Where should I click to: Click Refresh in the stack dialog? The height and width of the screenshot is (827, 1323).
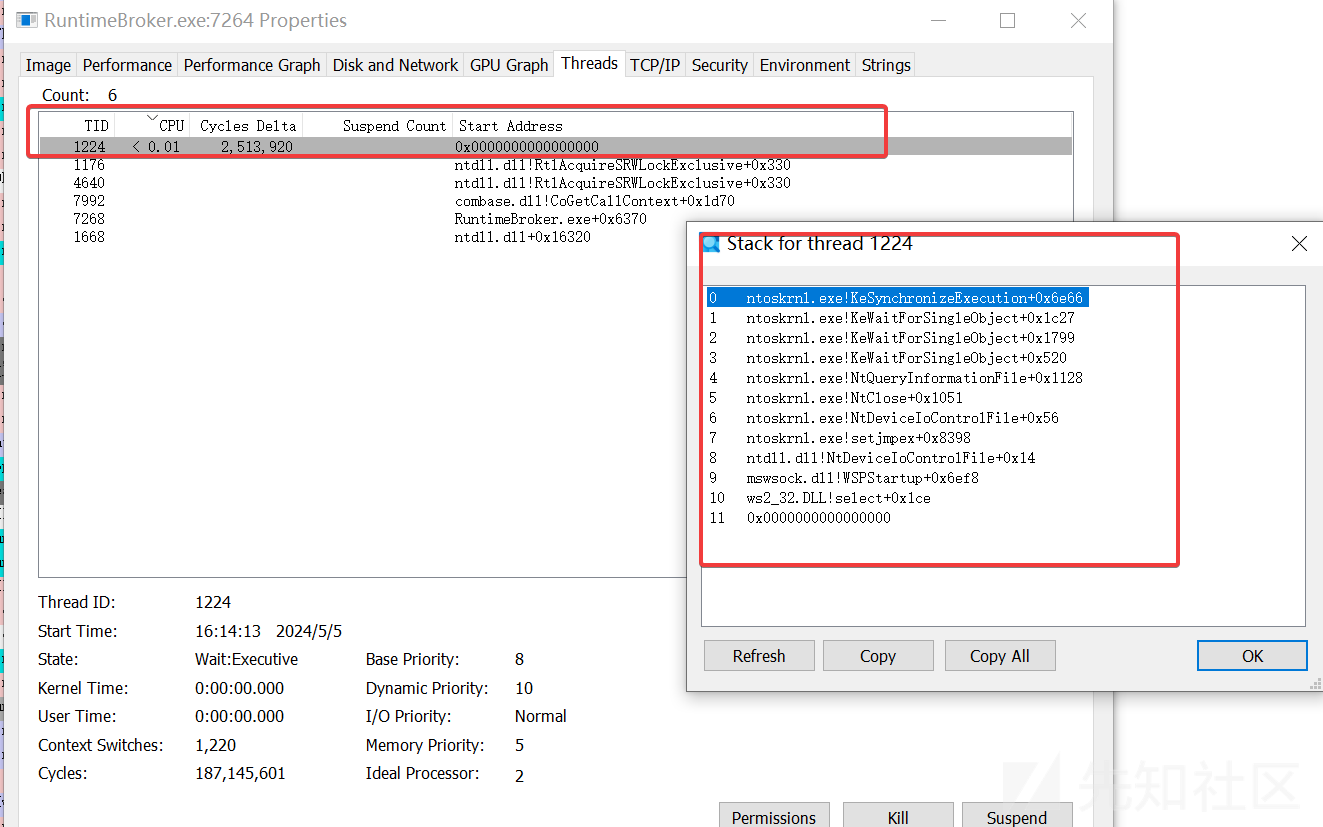coord(759,656)
